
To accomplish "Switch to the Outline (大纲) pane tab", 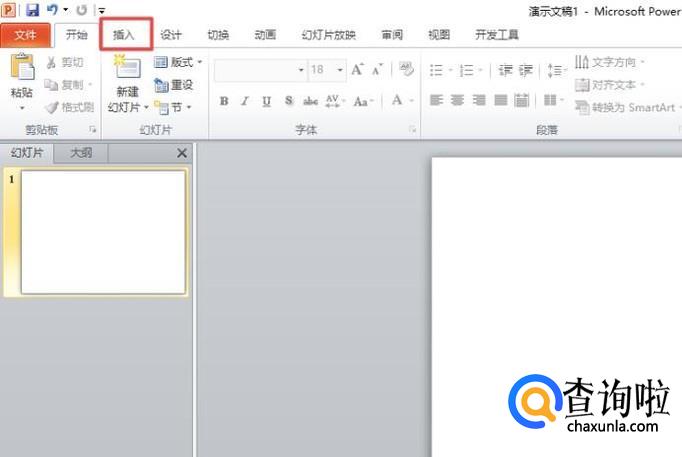I will click(81, 153).
